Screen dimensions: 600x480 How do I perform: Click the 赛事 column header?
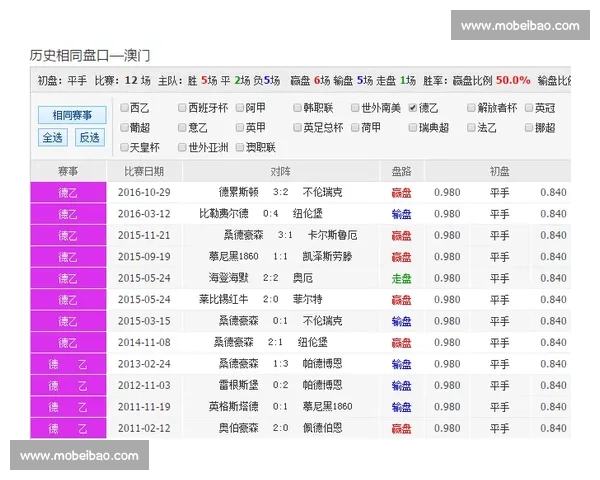click(68, 171)
